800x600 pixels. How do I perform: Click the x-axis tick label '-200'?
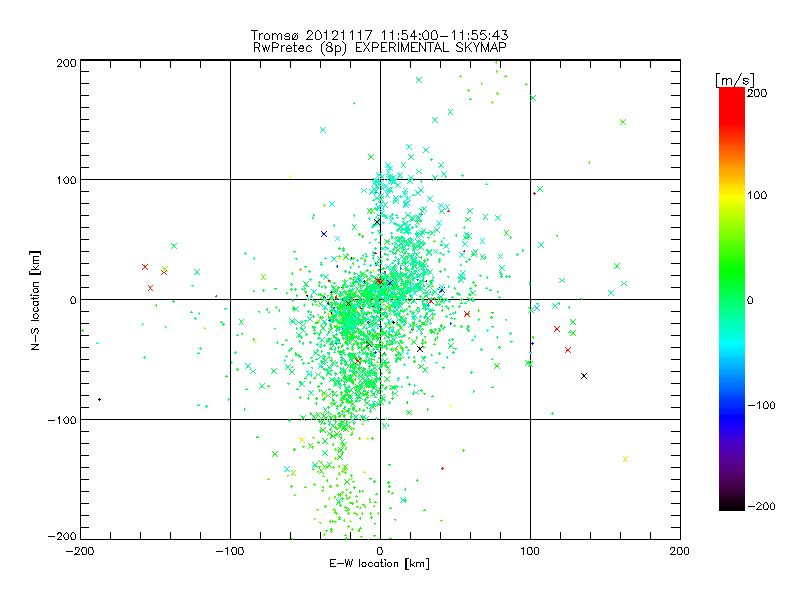pos(80,551)
